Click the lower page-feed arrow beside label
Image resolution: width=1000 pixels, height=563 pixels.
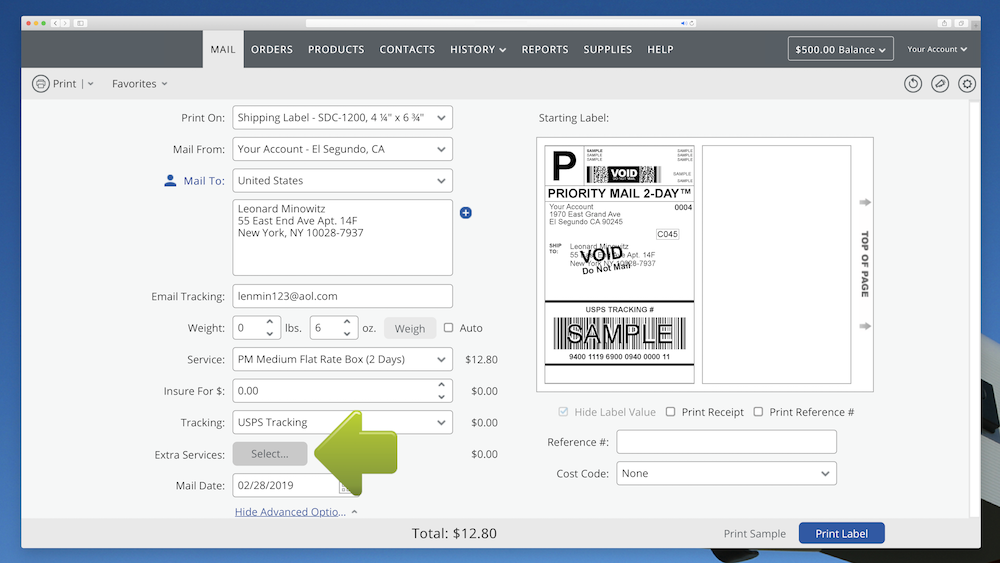click(x=865, y=326)
